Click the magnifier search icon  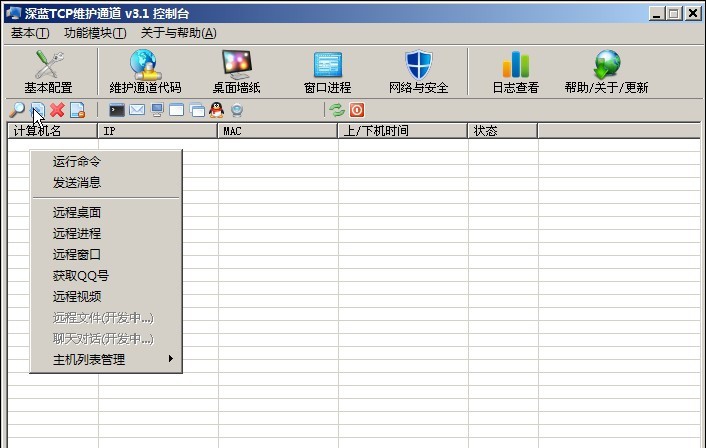tap(17, 110)
